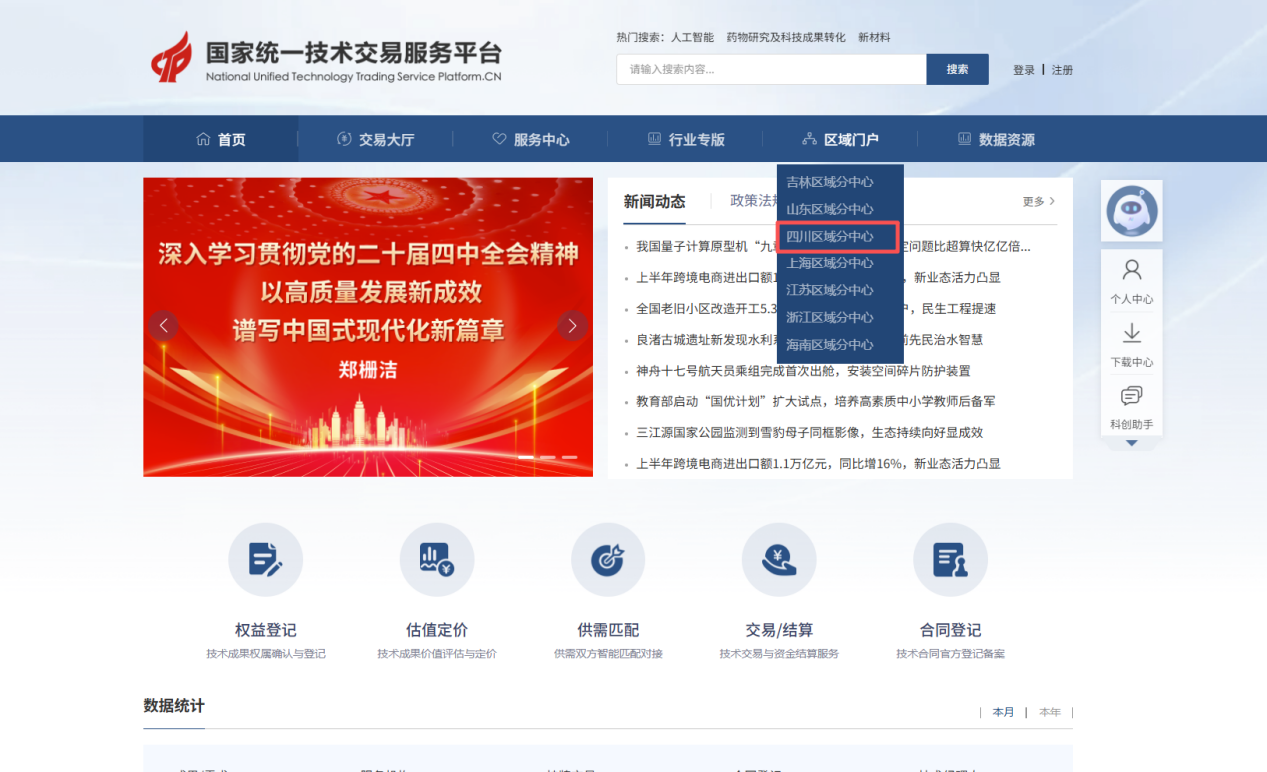The width and height of the screenshot is (1267, 772).
Task: Open the 权益登记 service icon
Action: tap(265, 559)
